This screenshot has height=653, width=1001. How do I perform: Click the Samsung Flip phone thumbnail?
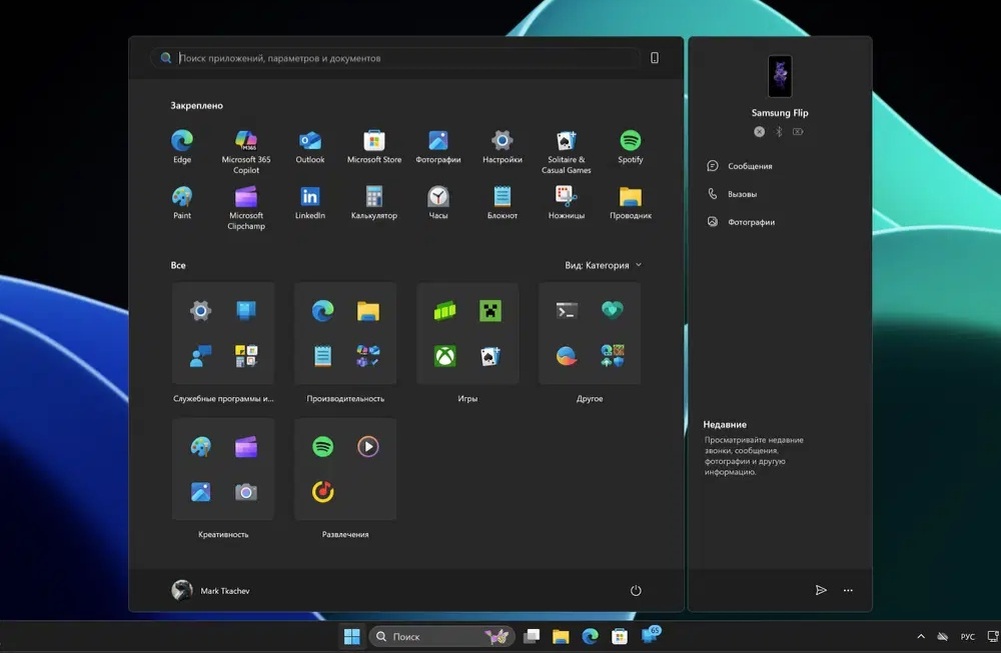779,77
